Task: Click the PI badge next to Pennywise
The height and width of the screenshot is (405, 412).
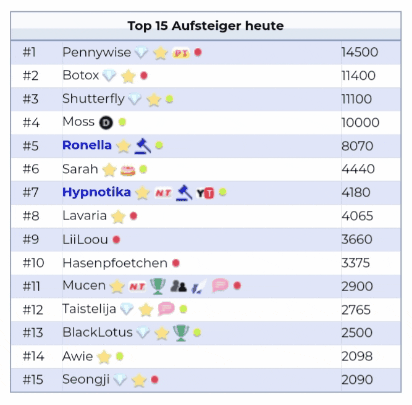Action: (181, 53)
